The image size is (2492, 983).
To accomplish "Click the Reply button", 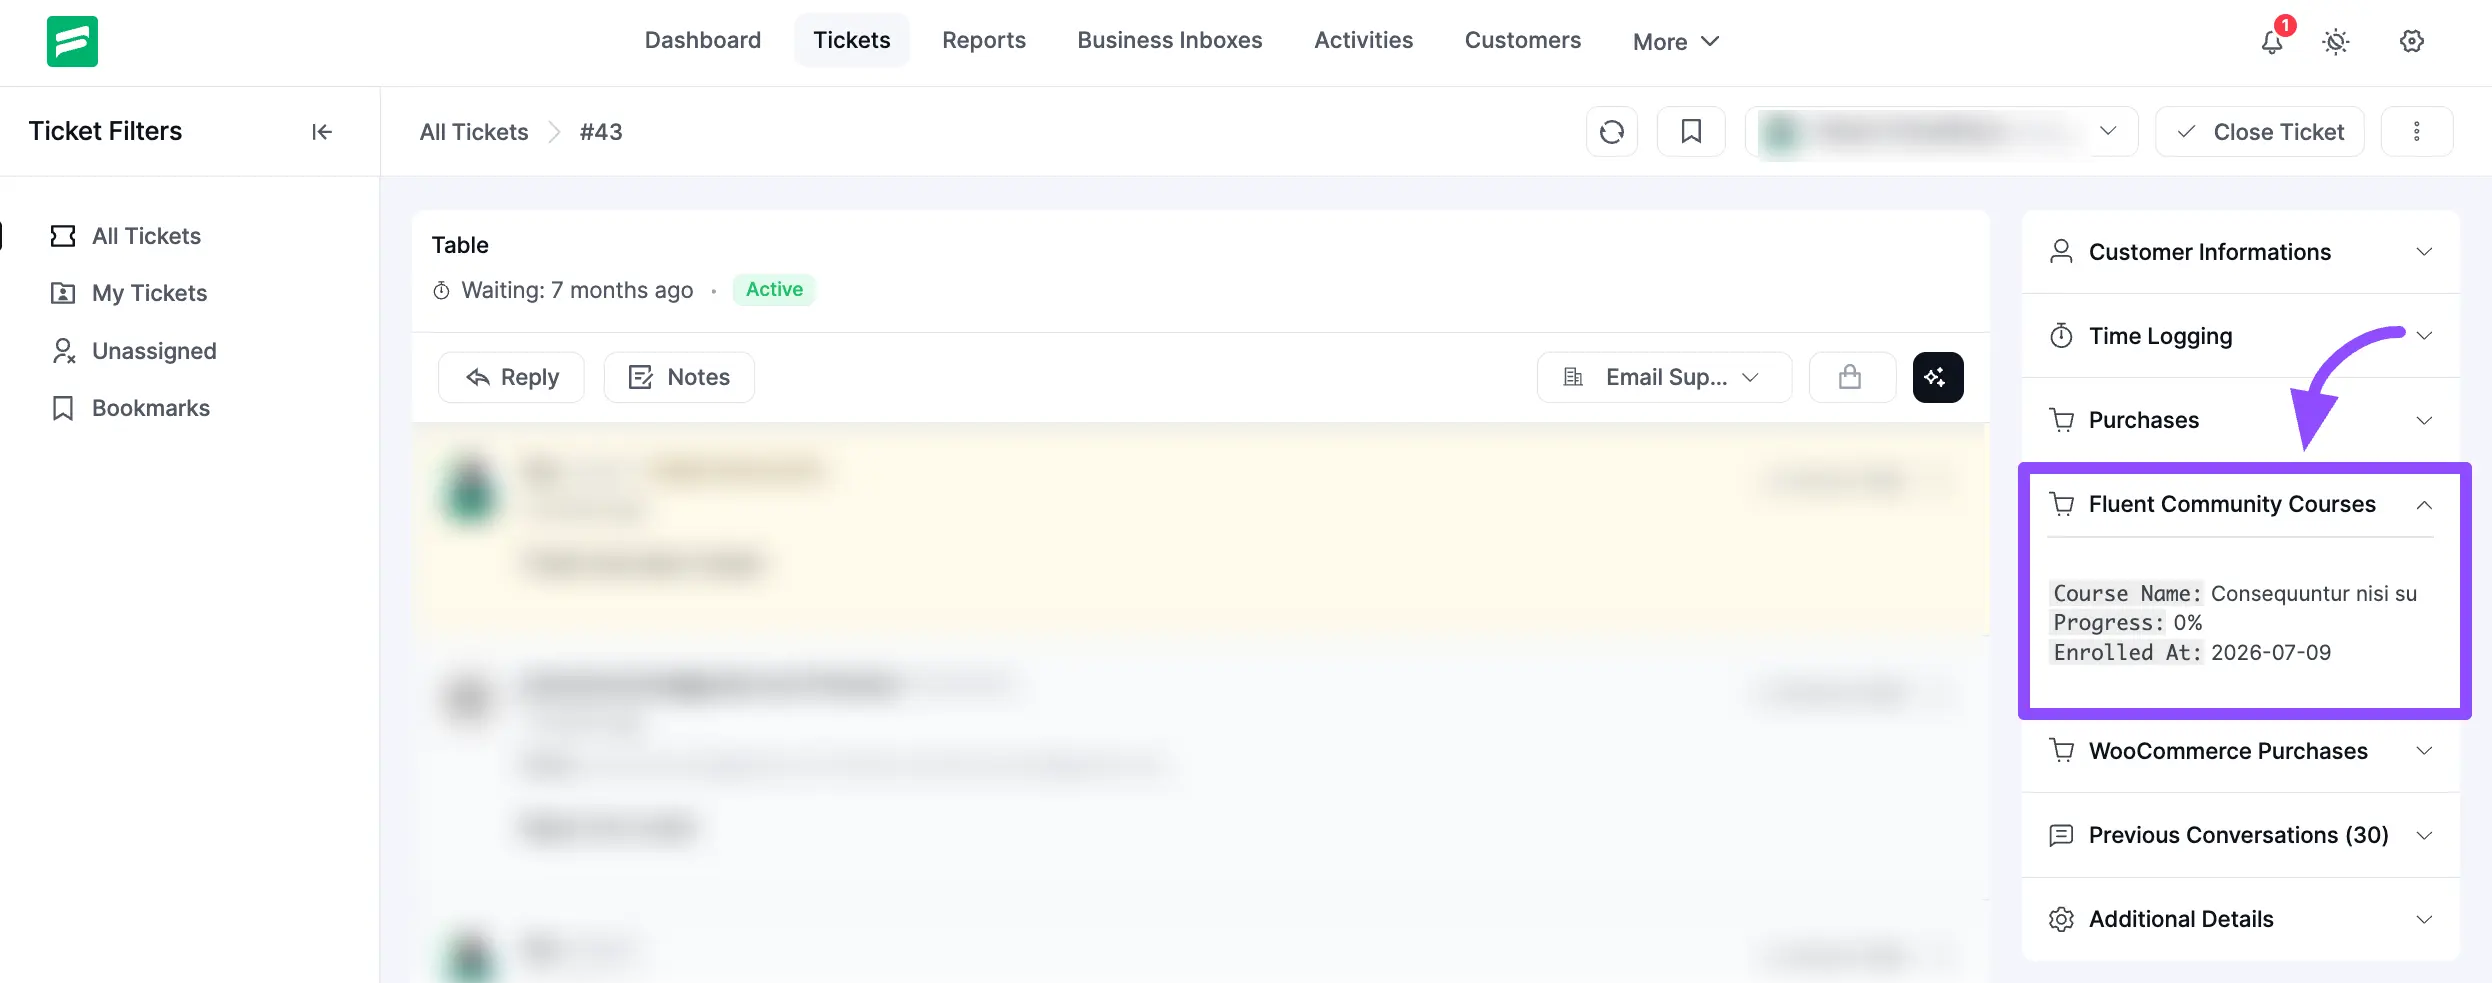I will [x=511, y=377].
